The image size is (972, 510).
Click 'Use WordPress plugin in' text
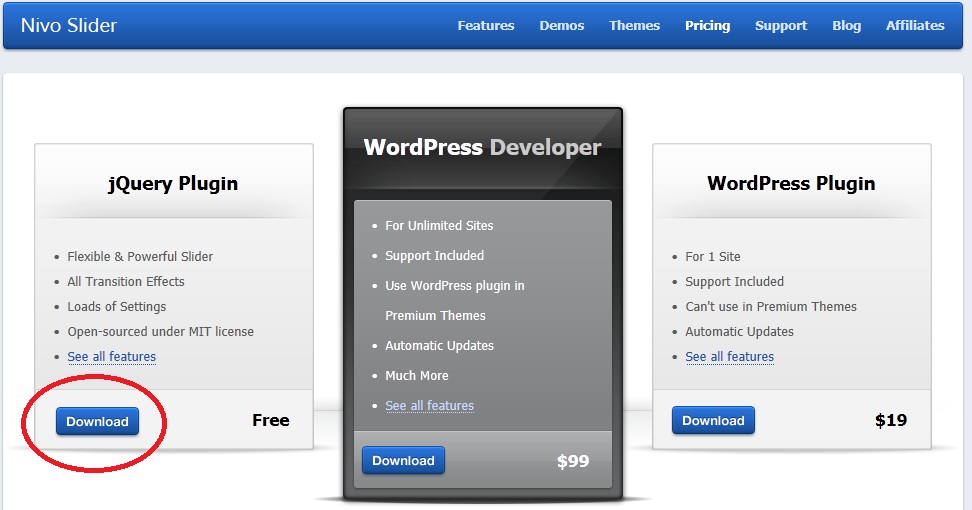[x=455, y=286]
